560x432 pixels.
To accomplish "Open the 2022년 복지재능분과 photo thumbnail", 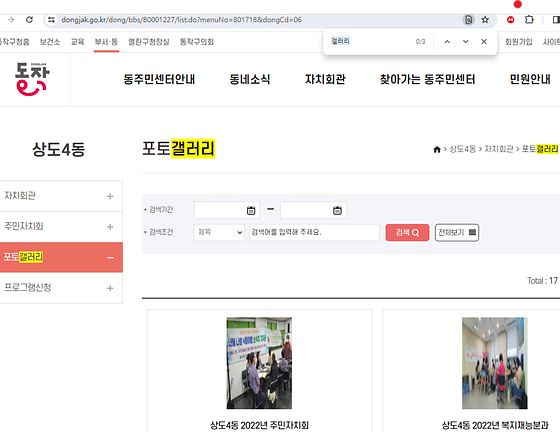I will (x=495, y=363).
